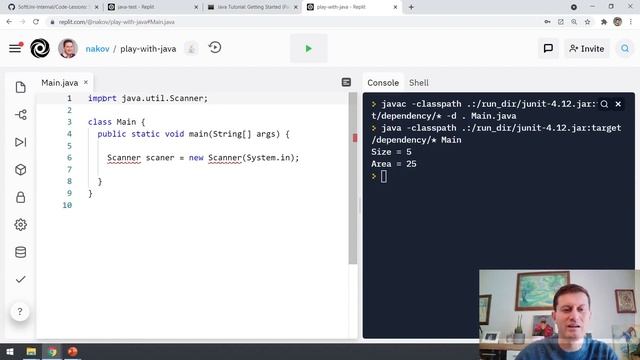
Task: Open the chat icon
Action: [548, 49]
